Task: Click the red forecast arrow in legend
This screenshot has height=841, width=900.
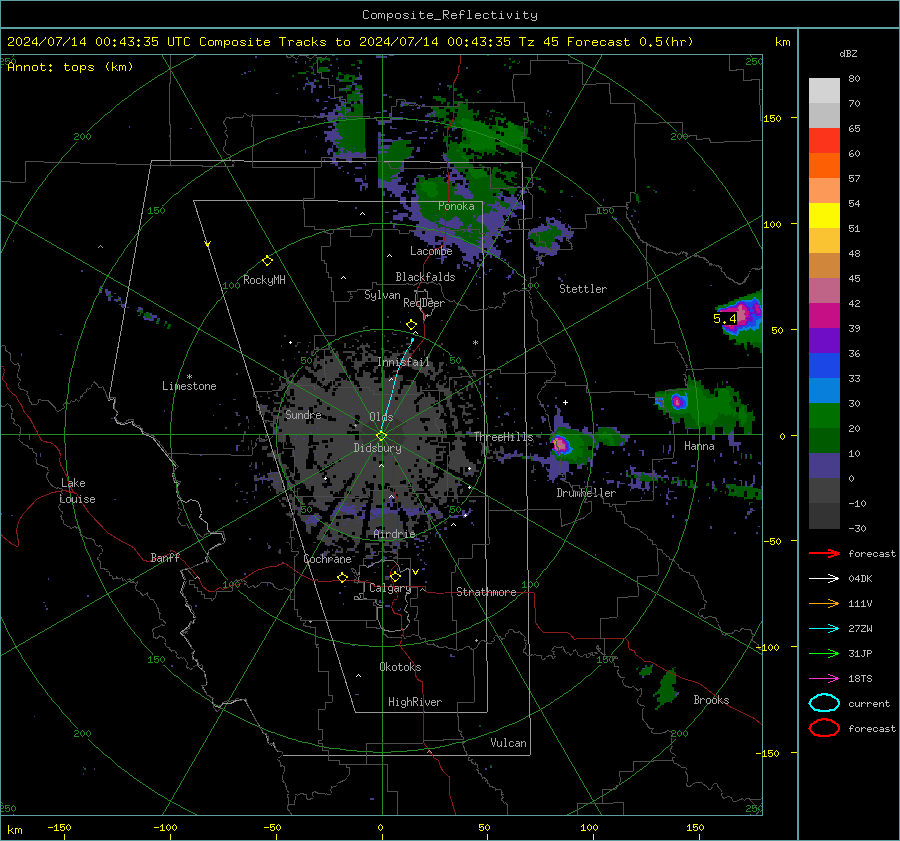Action: [x=824, y=553]
